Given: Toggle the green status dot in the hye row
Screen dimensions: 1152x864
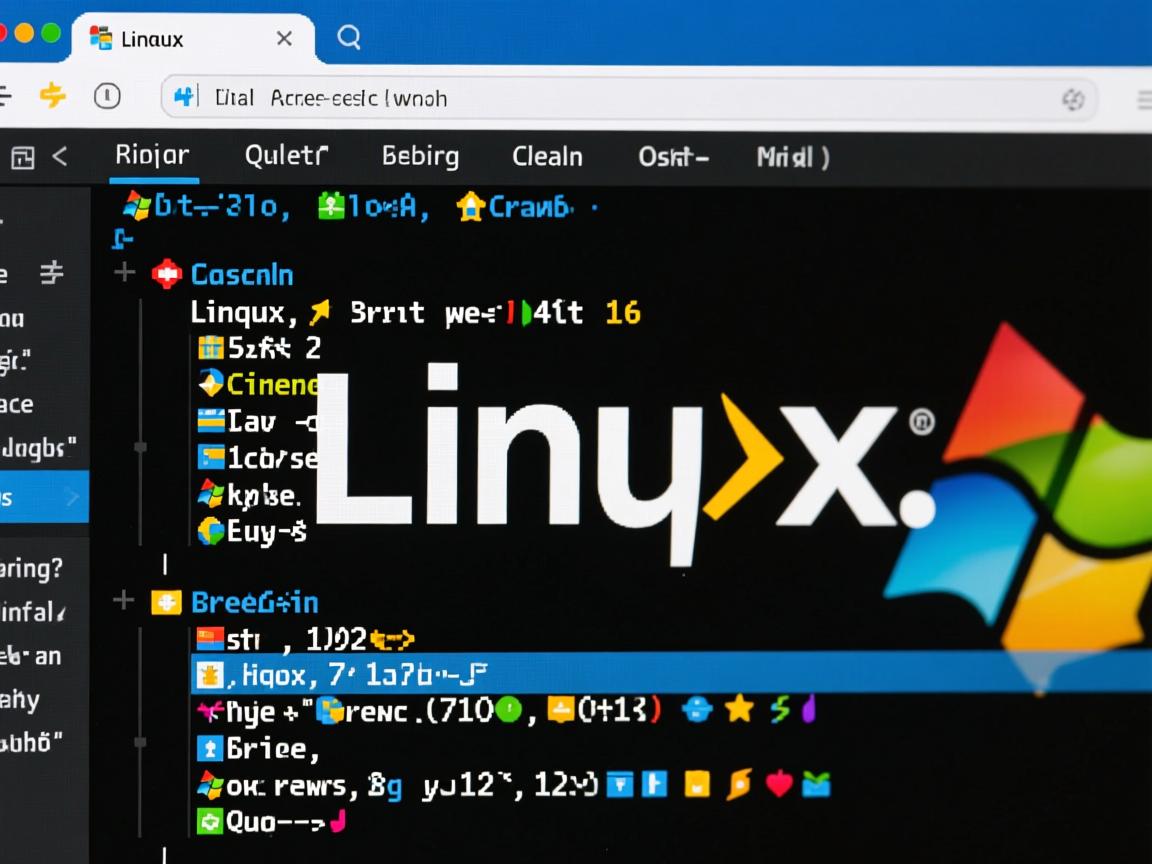Looking at the screenshot, I should (x=510, y=710).
